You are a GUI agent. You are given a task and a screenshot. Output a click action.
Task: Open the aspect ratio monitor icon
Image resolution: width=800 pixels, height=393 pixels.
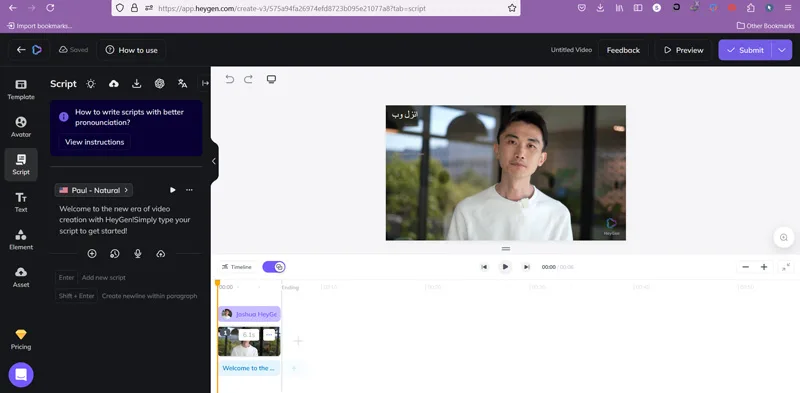pos(271,79)
